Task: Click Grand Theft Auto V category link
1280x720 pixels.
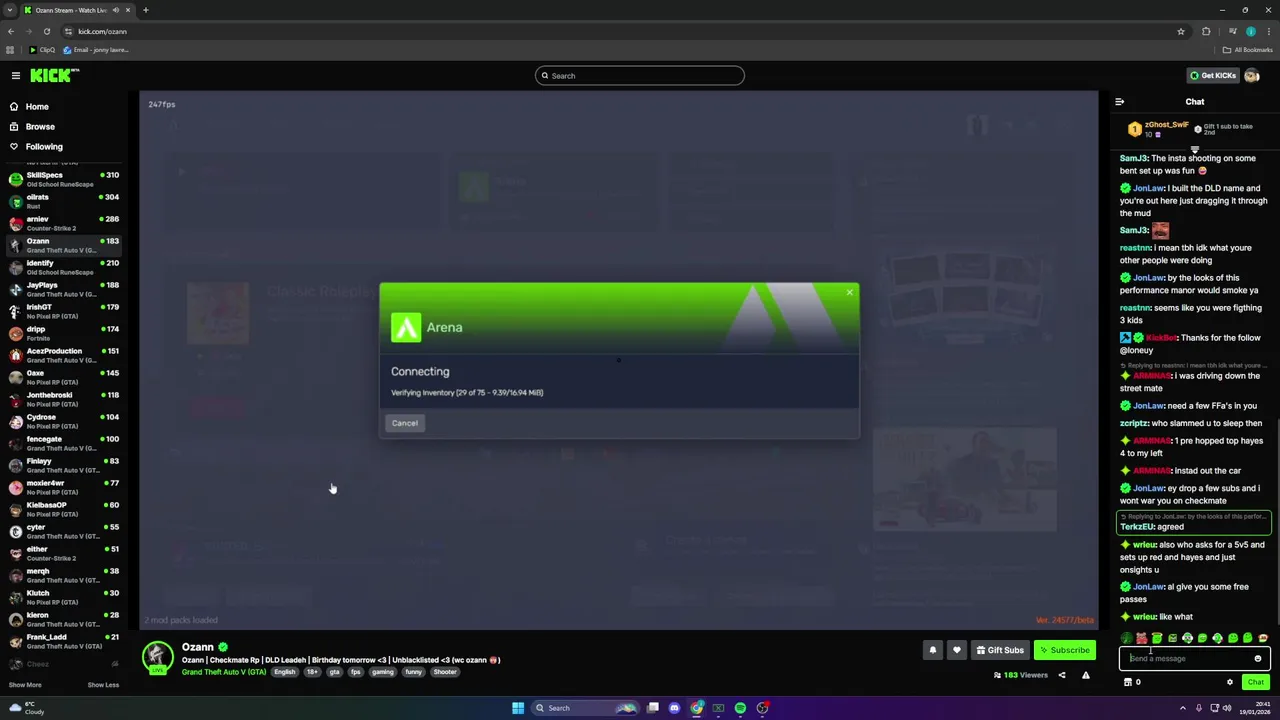Action: click(x=224, y=672)
